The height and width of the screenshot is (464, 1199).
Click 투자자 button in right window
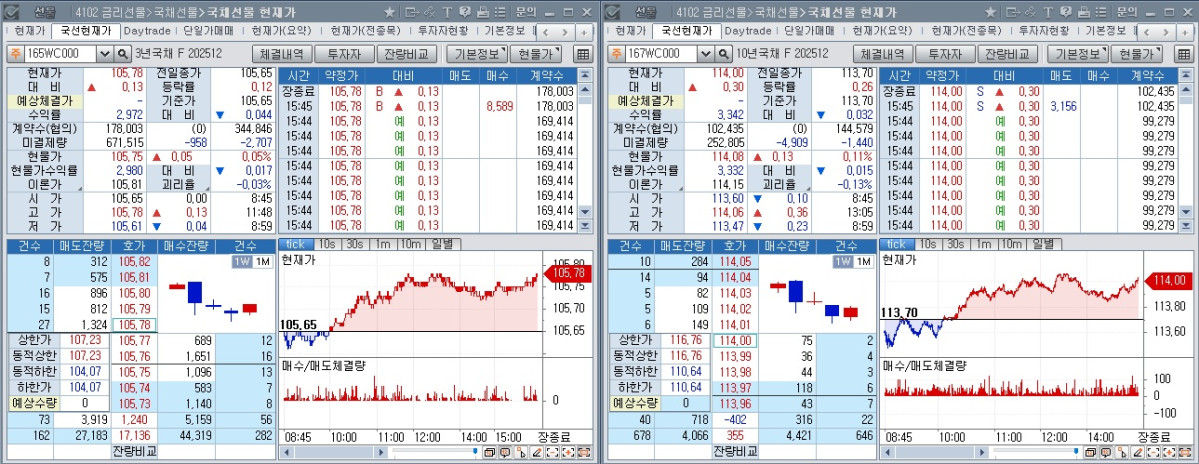[946, 54]
